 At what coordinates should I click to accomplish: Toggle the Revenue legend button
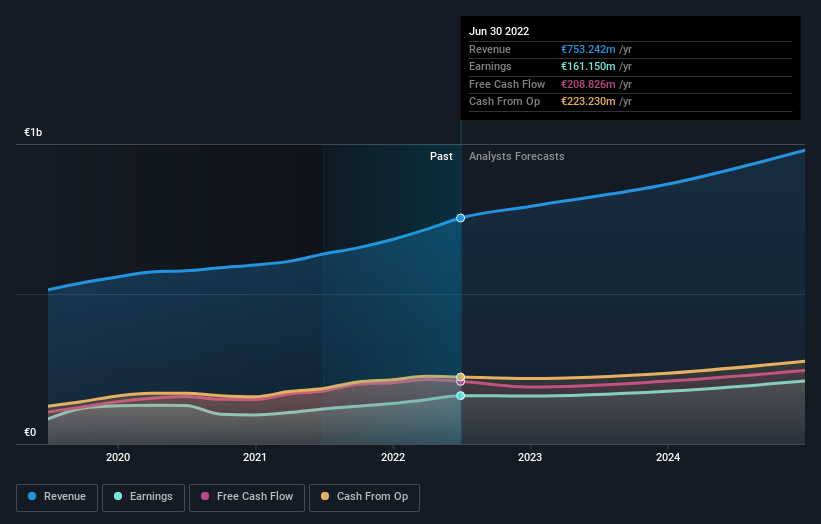pos(57,497)
